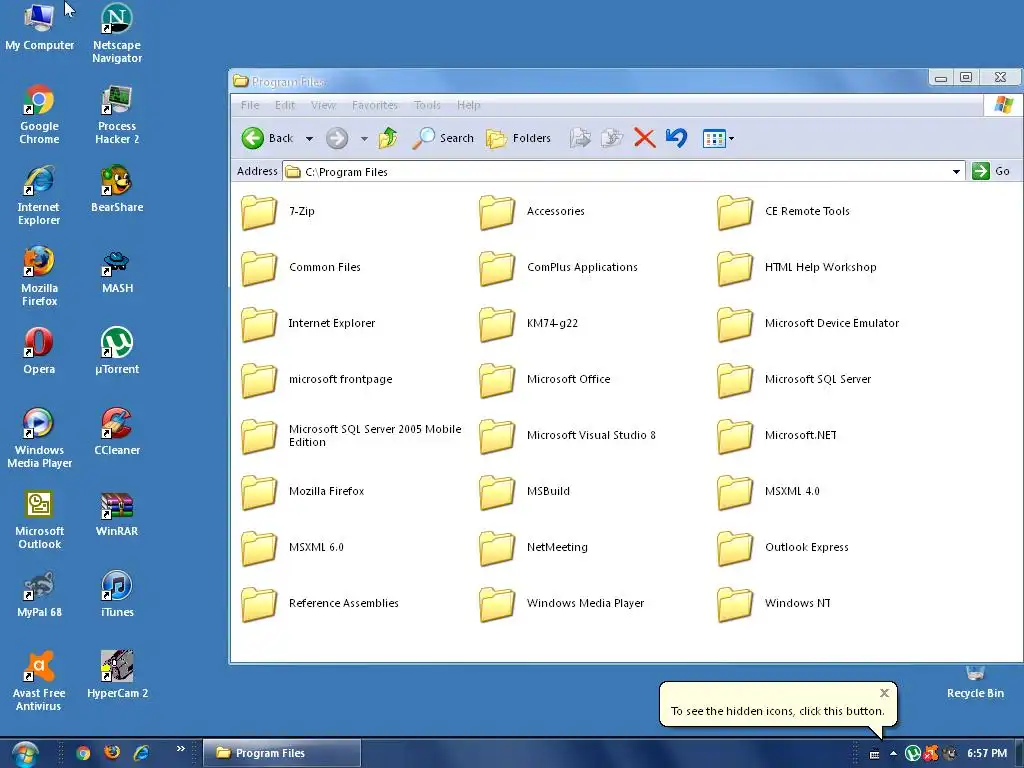This screenshot has height=768, width=1024.
Task: Open Internet Explorer desktop shortcut
Action: [39, 196]
